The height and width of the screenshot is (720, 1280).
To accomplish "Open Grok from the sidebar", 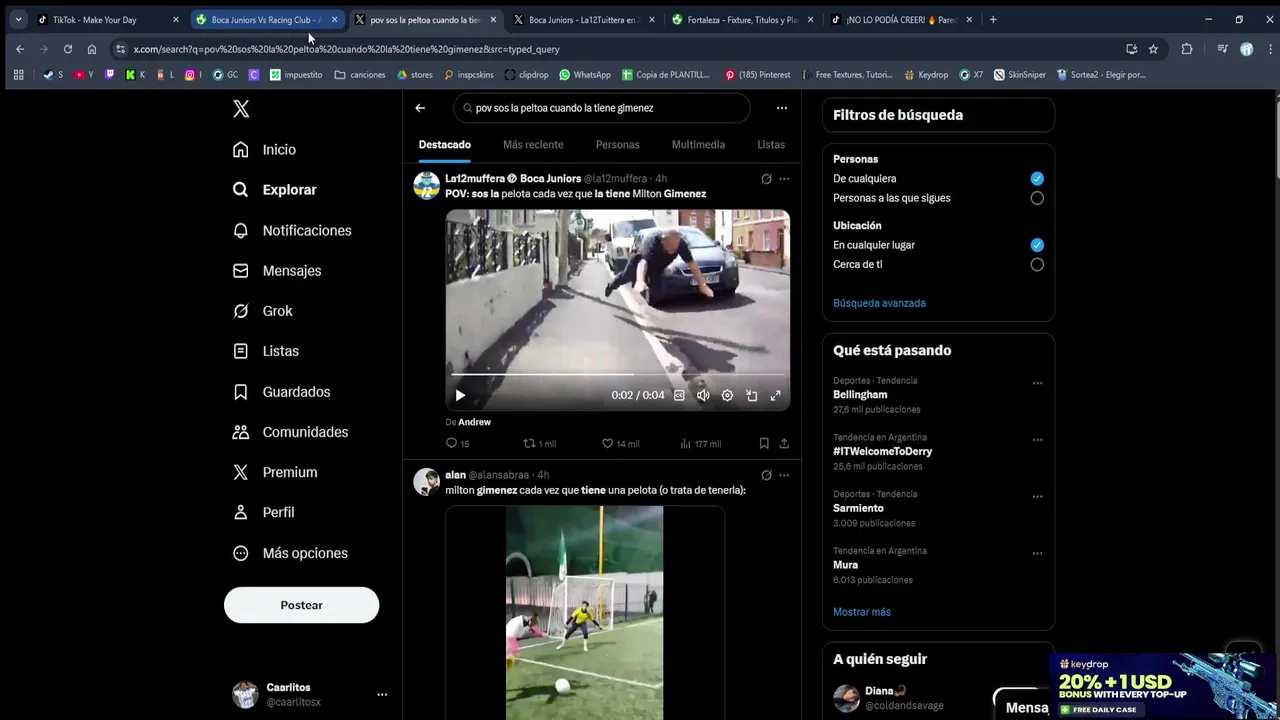I will 262,311.
